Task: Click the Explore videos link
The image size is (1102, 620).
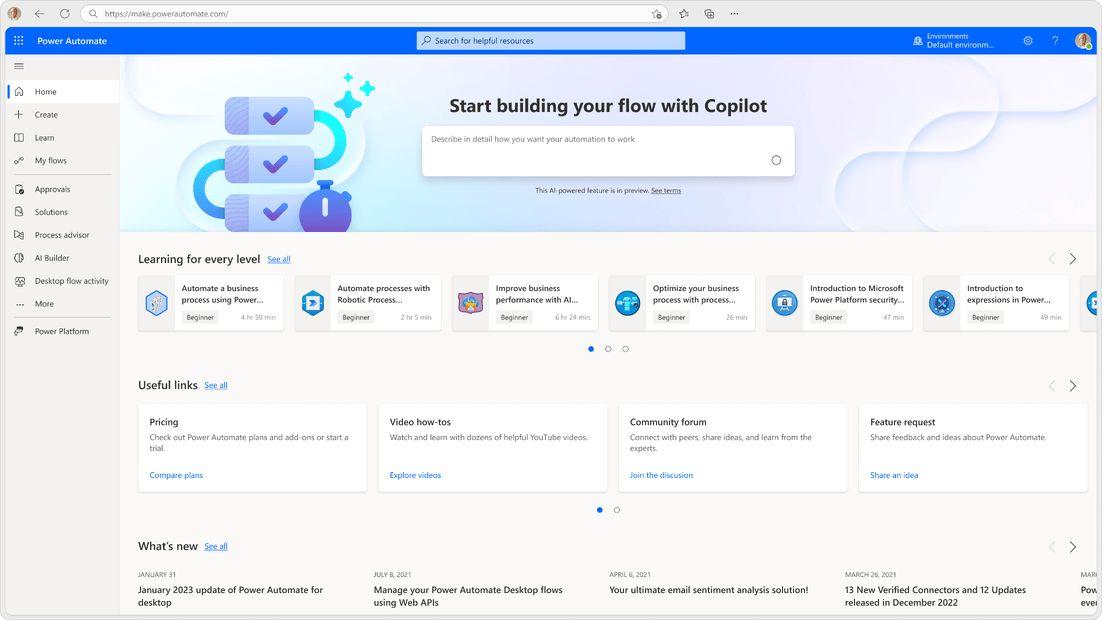Action: [415, 475]
